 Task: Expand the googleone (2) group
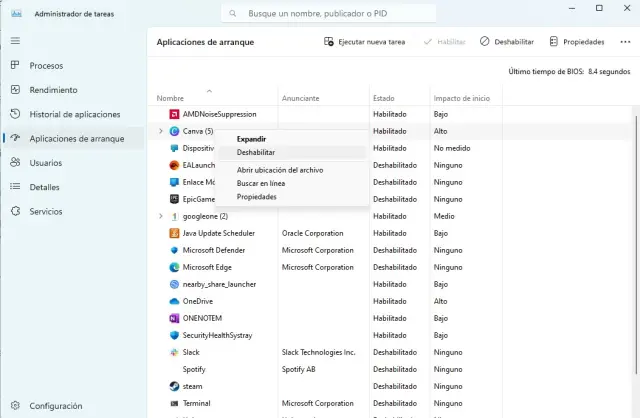pyautogui.click(x=161, y=216)
